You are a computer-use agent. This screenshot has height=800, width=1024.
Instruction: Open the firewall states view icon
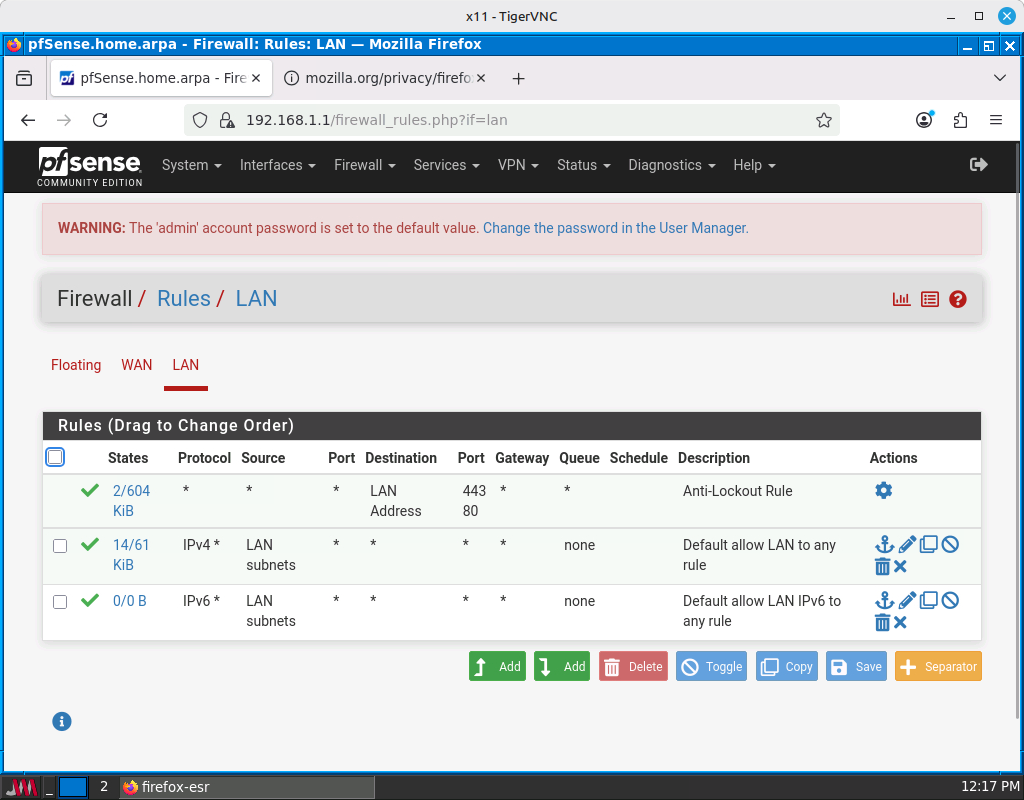click(901, 299)
